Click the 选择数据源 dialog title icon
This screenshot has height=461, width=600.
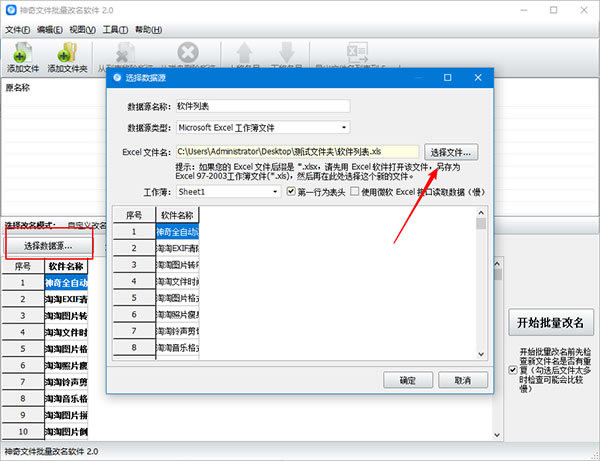tap(117, 78)
